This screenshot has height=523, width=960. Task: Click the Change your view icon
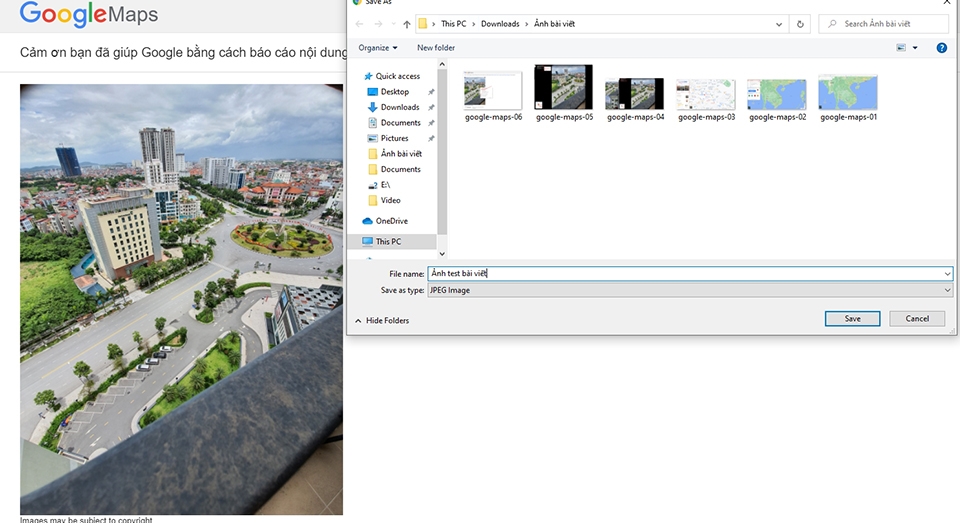coord(901,48)
